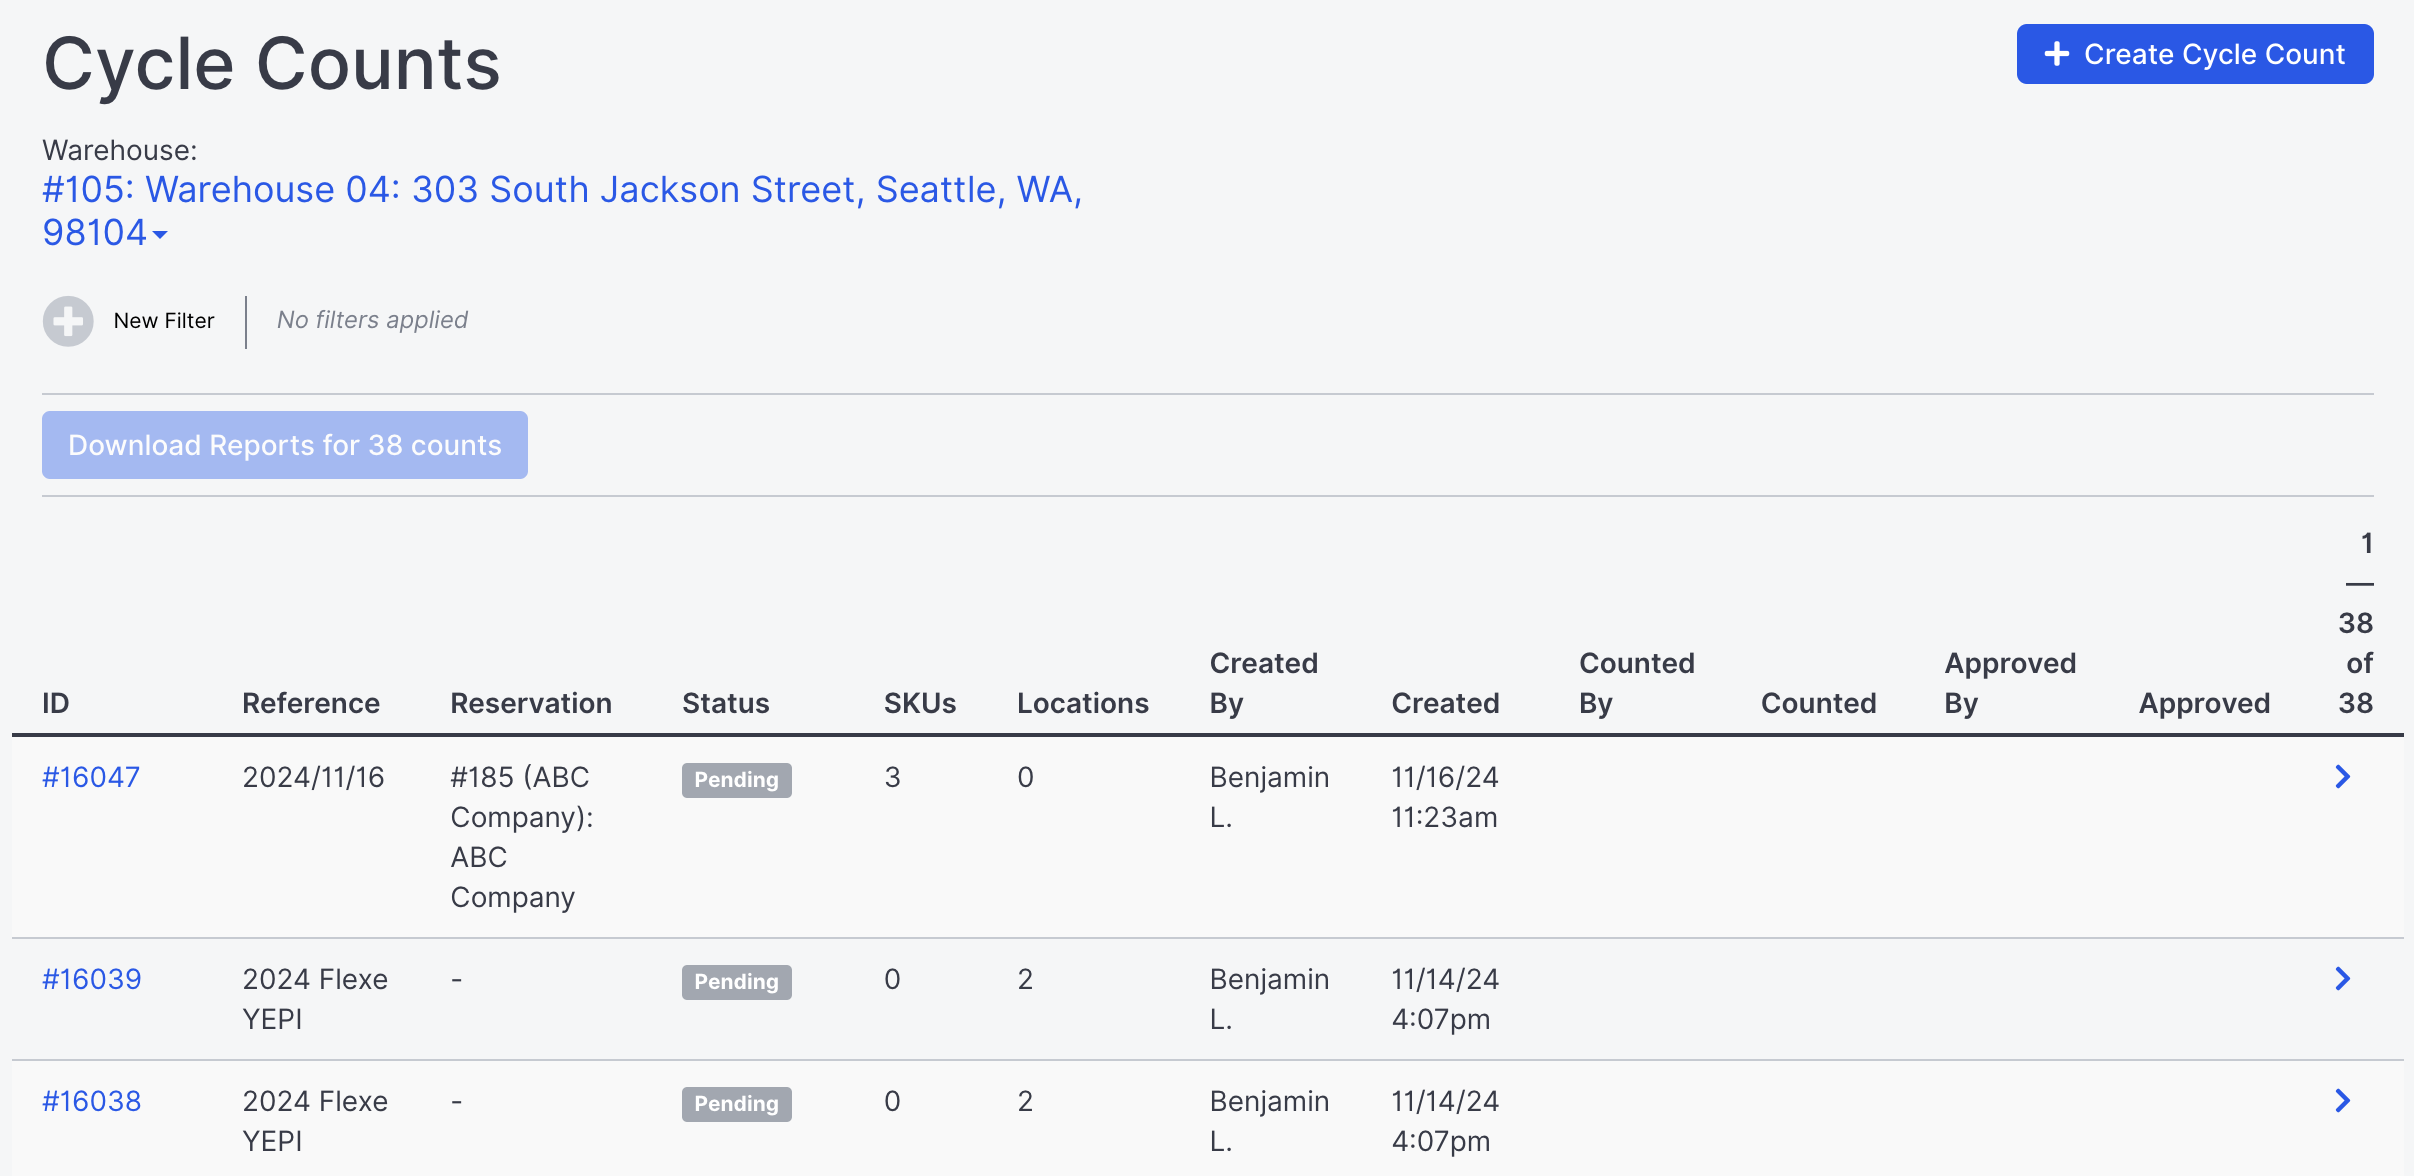Open cycle count #16038 link
The width and height of the screenshot is (2414, 1176).
coord(91,1101)
